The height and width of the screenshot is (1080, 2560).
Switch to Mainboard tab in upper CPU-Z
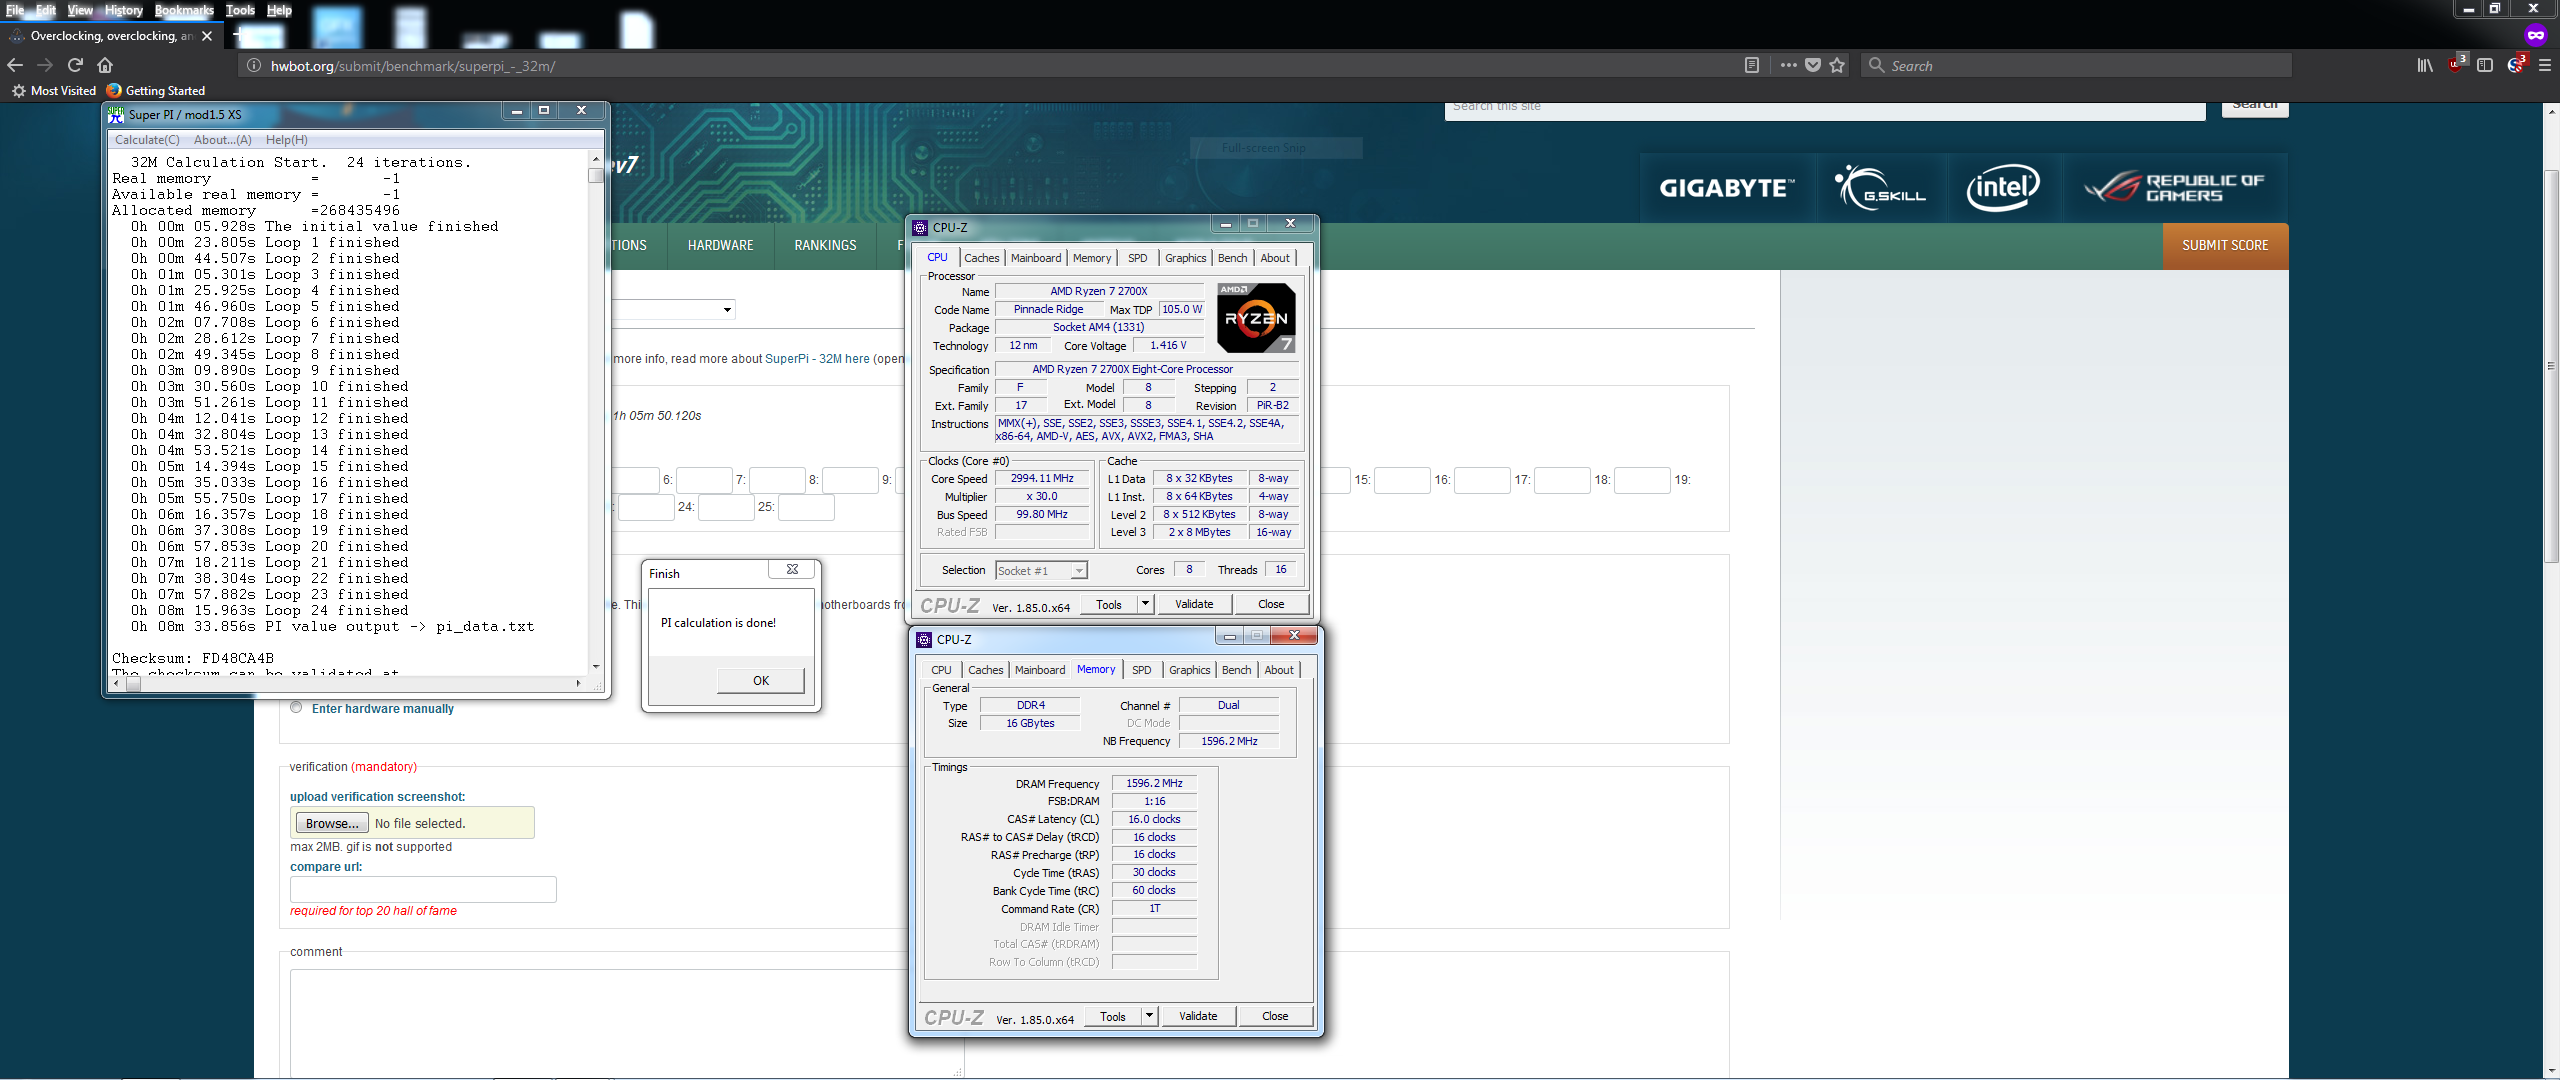coord(1035,258)
